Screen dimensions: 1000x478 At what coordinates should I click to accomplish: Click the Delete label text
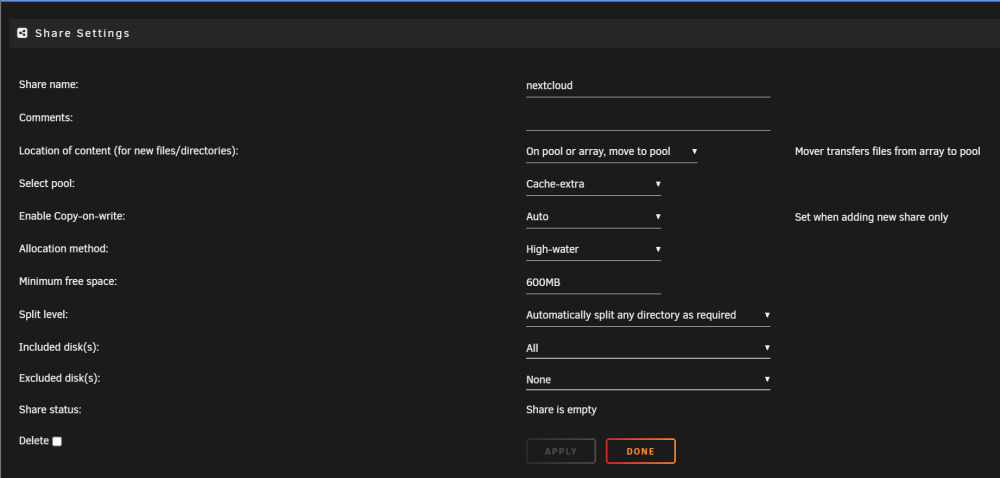click(x=34, y=440)
